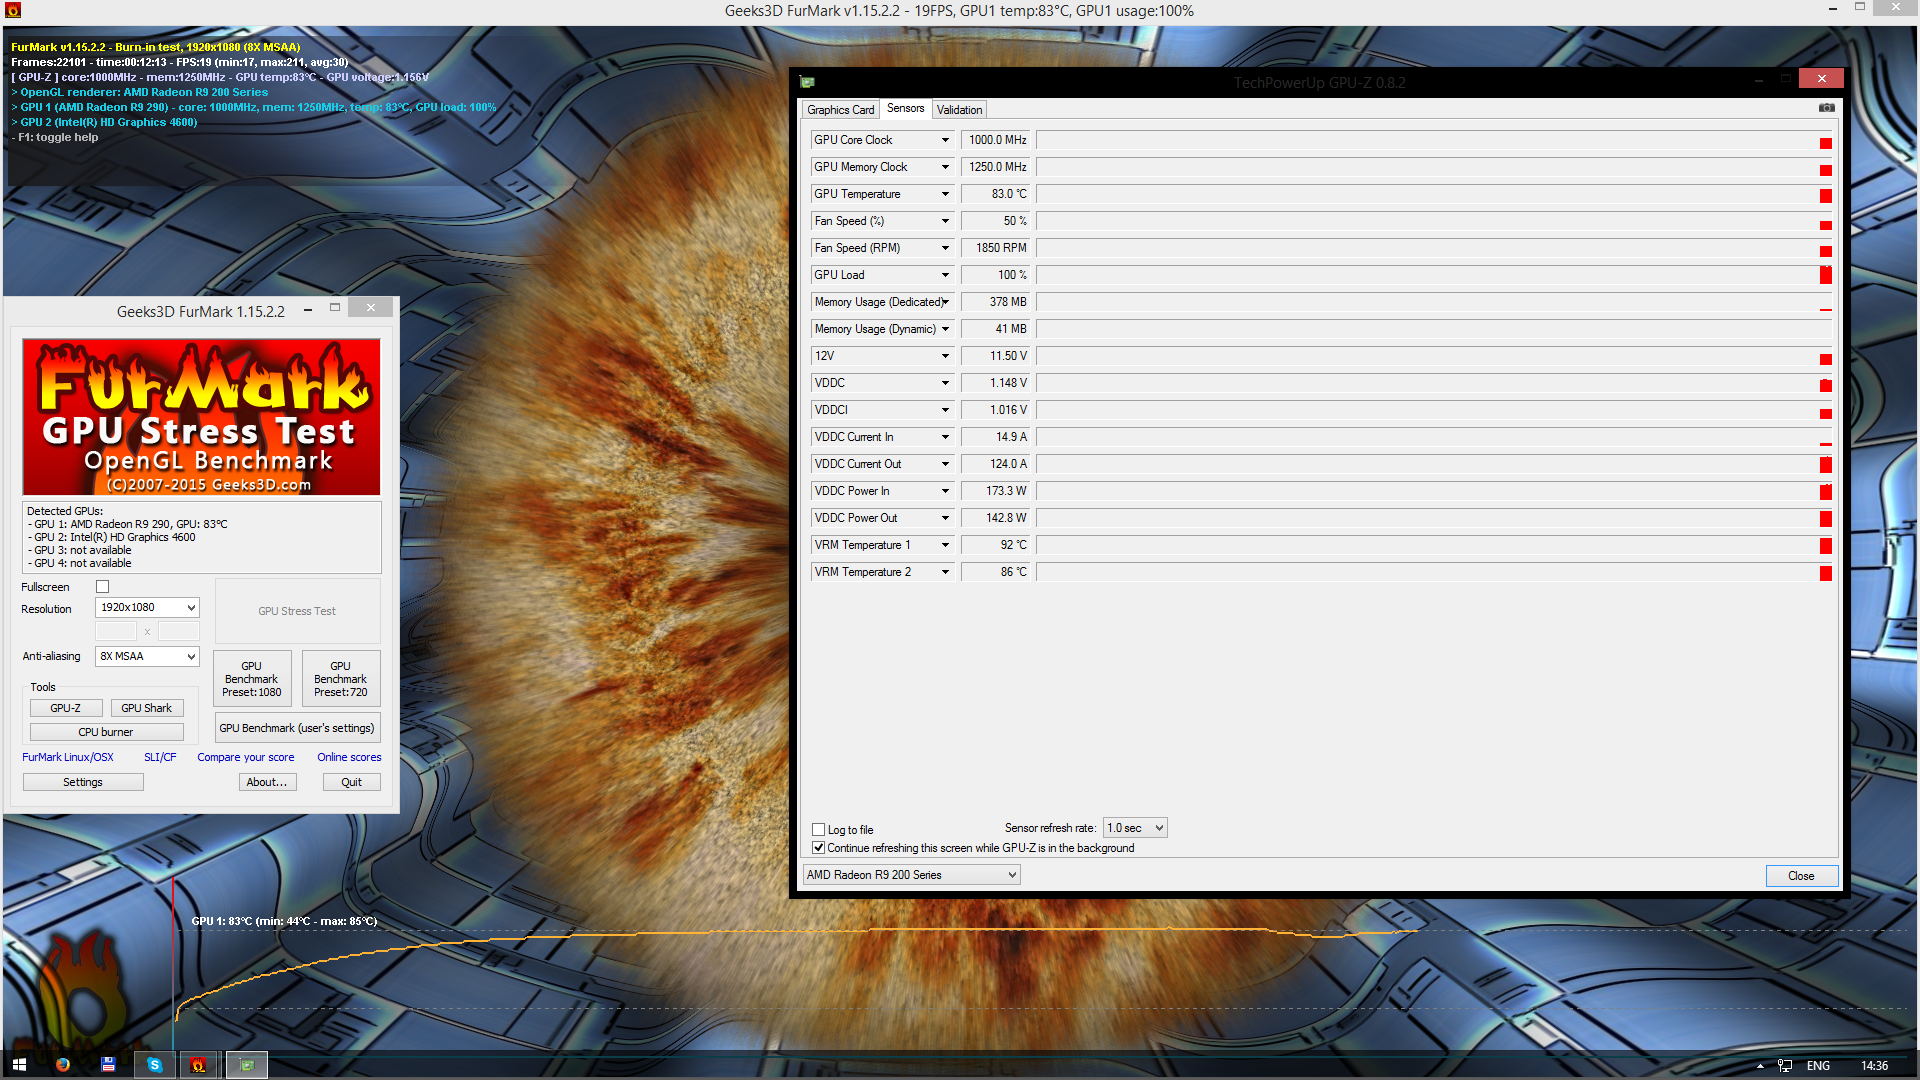Click the GPU-Z screenshot camera icon

(1826, 108)
